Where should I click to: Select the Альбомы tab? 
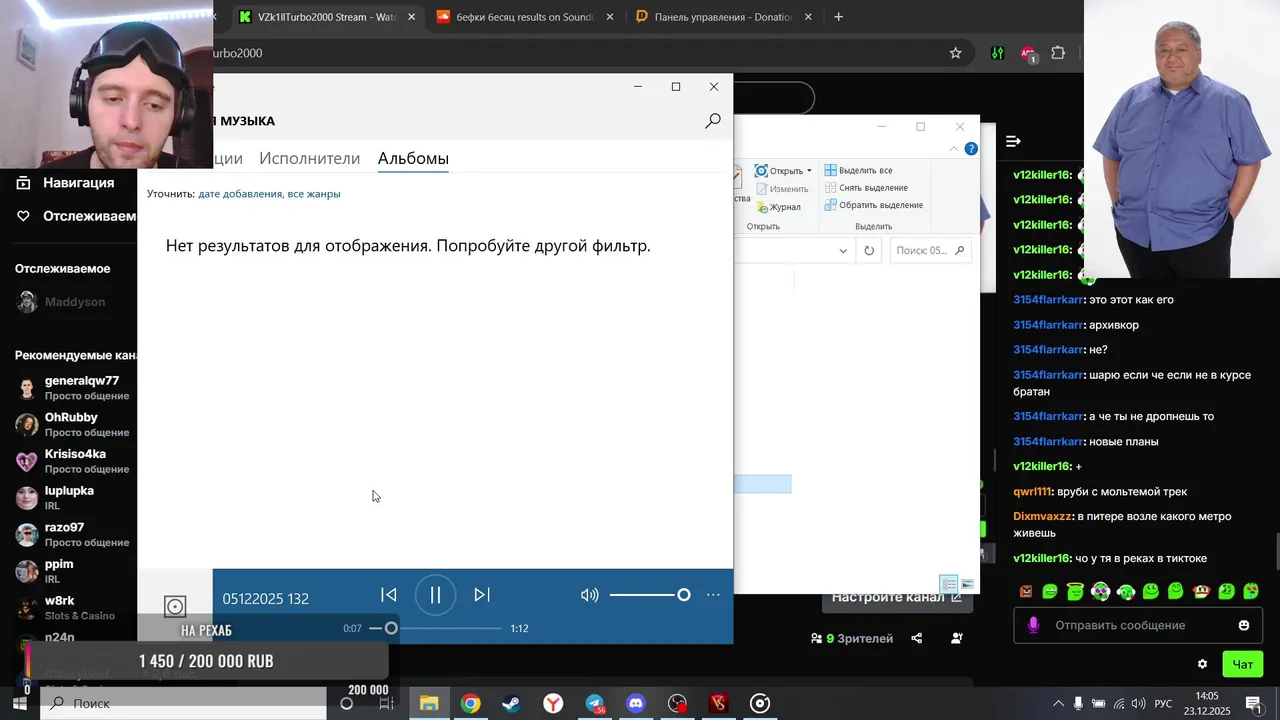413,158
